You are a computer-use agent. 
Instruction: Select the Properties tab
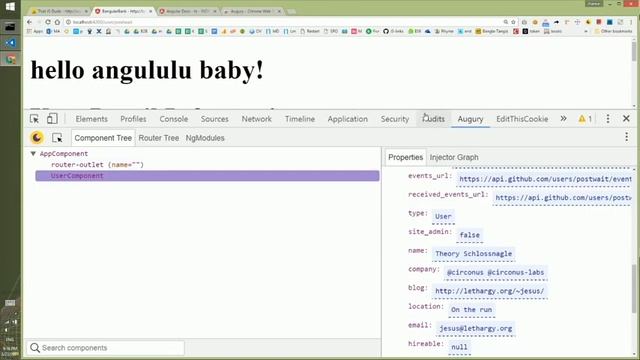405,157
